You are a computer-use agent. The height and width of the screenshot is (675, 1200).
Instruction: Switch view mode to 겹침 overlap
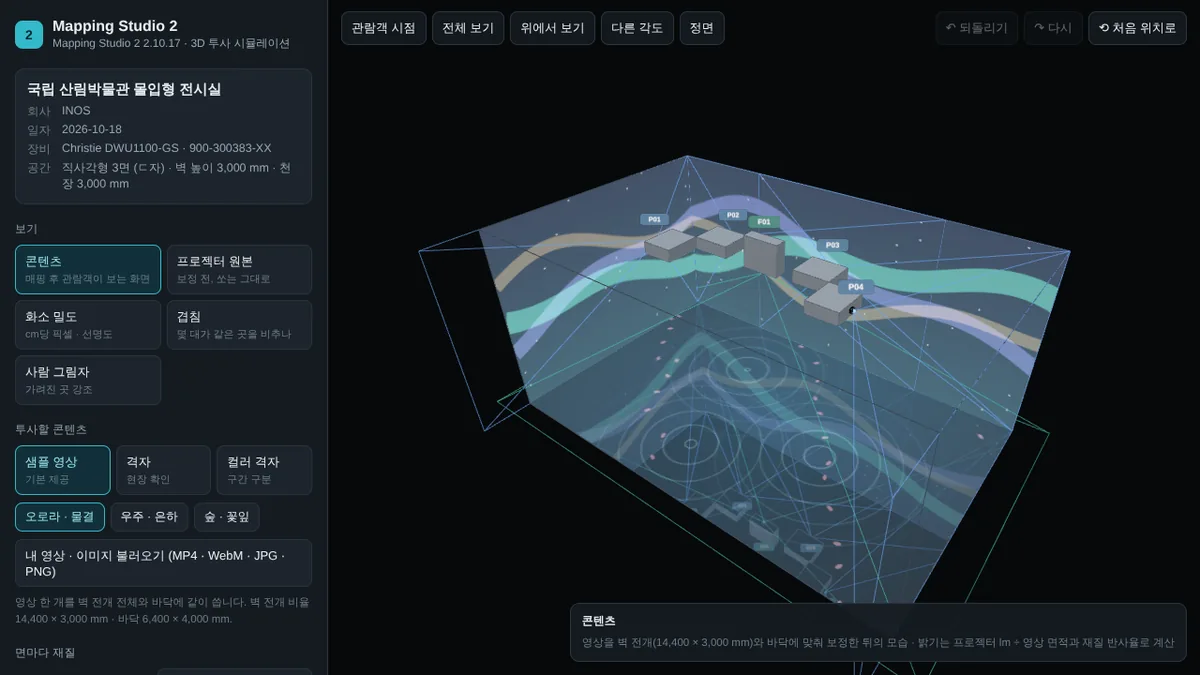239,325
